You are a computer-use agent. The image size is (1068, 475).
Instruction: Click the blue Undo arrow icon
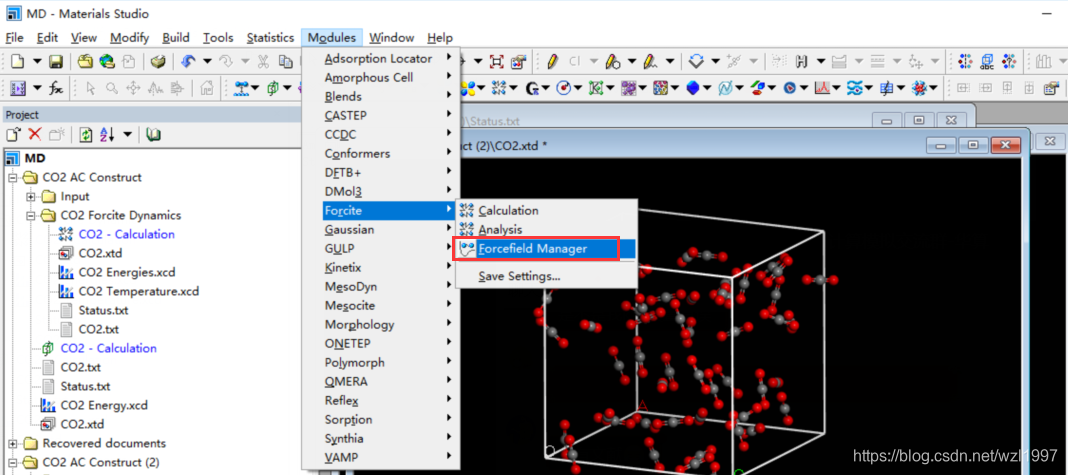point(189,61)
